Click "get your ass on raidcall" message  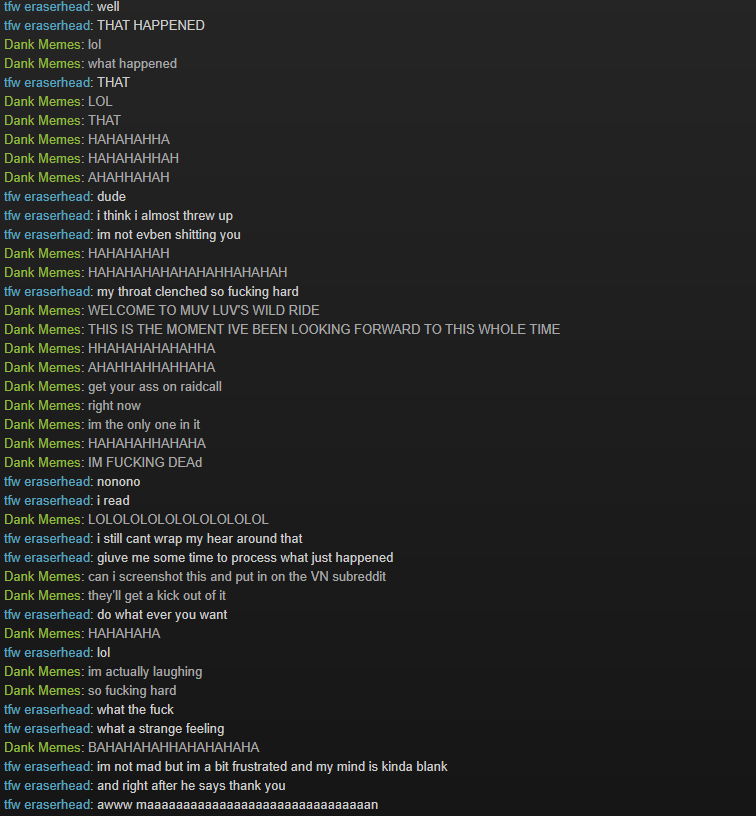(155, 387)
